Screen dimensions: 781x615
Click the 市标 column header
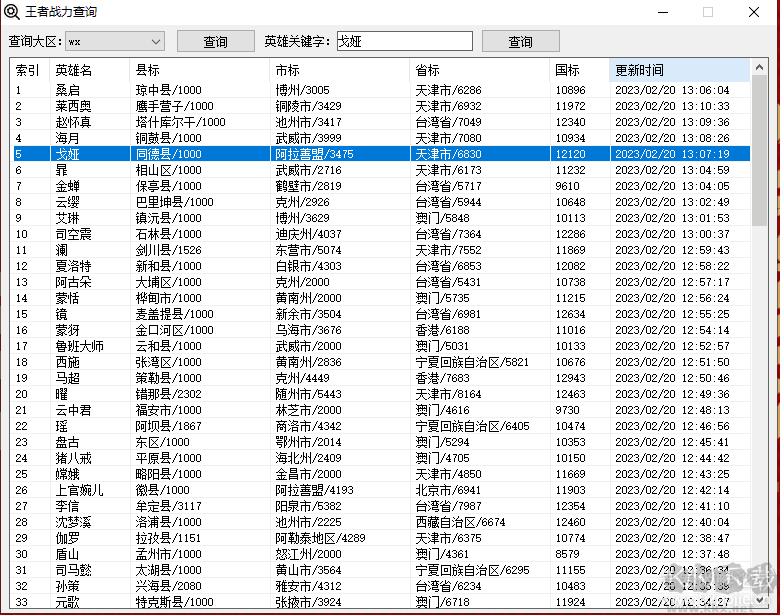pos(340,70)
